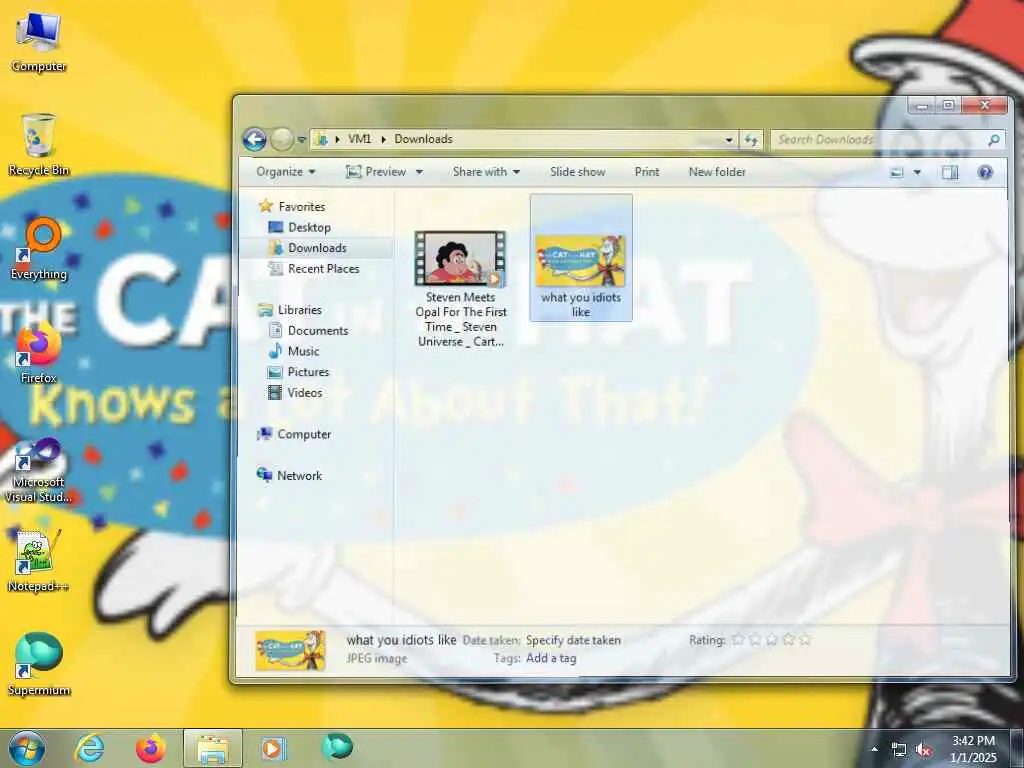Image resolution: width=1024 pixels, height=768 pixels.
Task: Click the folder icon in address bar
Action: [321, 139]
